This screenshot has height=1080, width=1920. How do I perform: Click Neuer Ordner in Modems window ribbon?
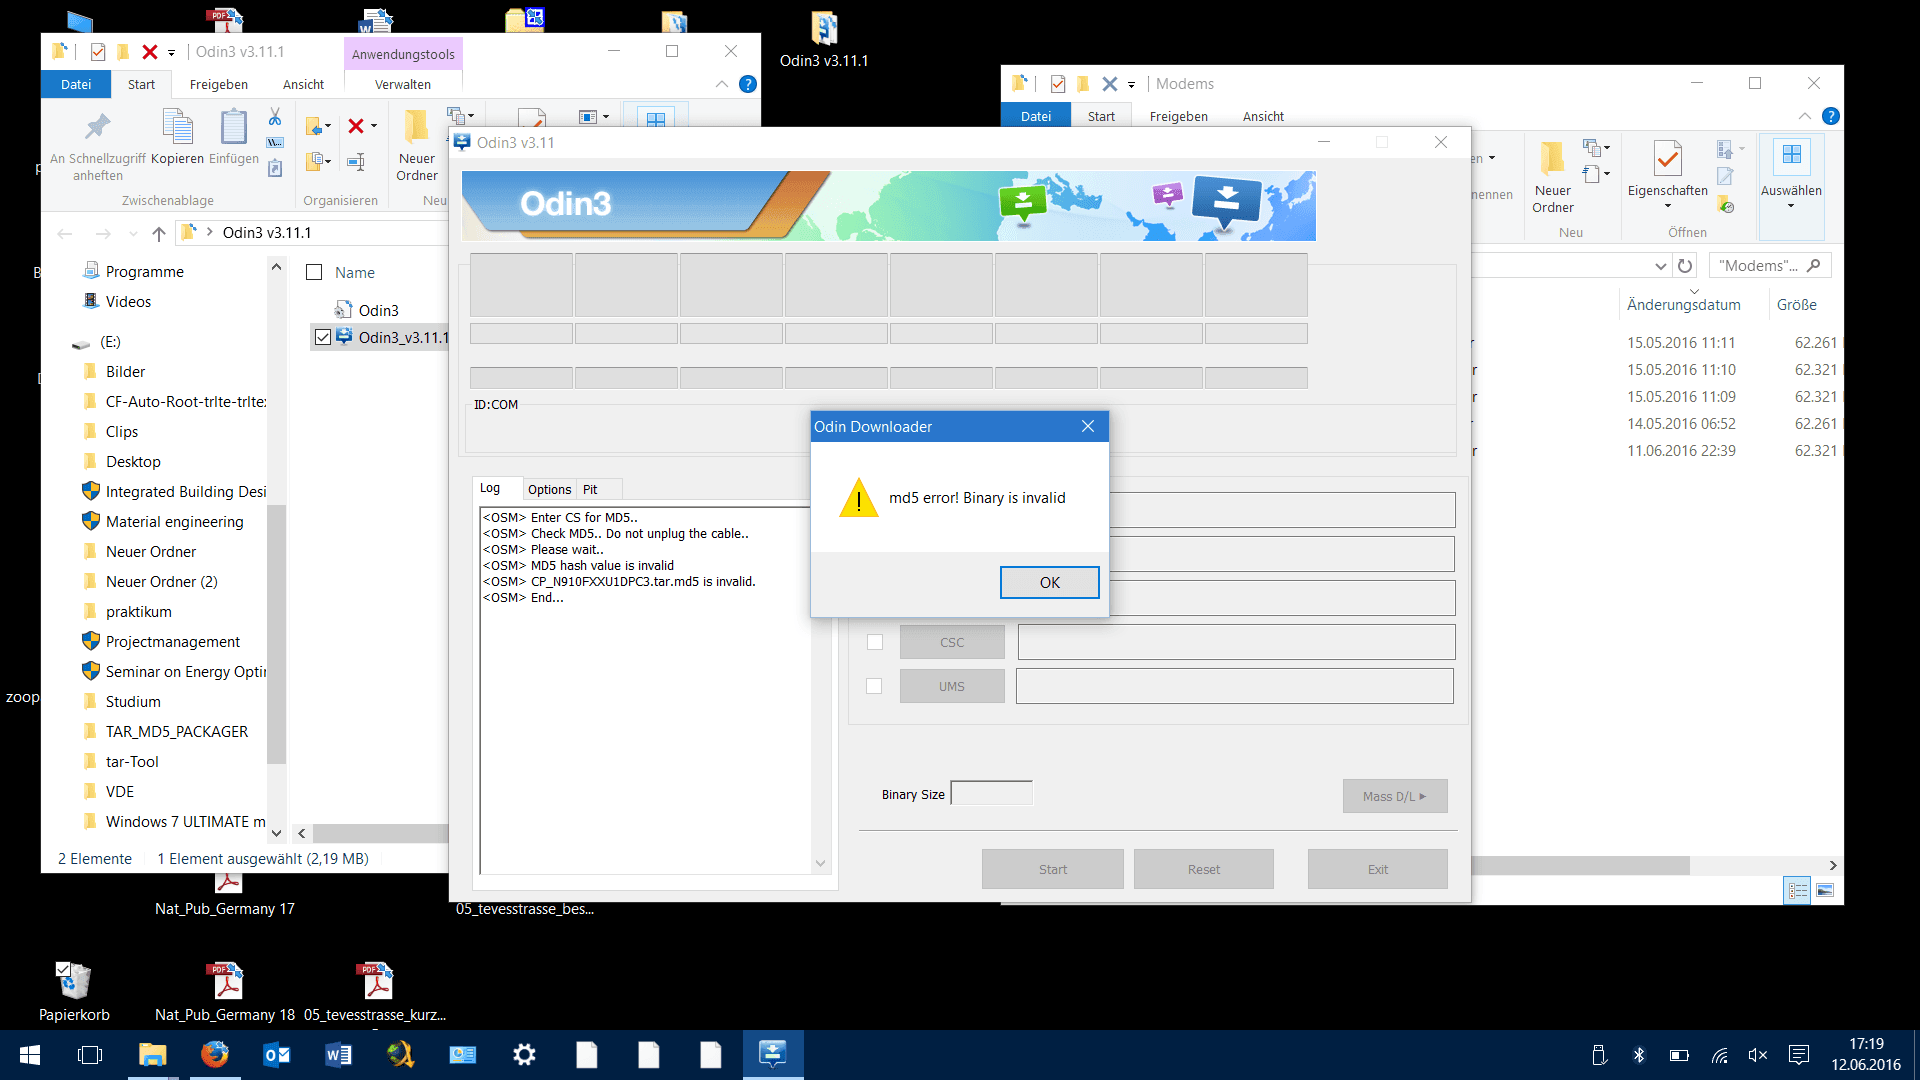pos(1553,177)
